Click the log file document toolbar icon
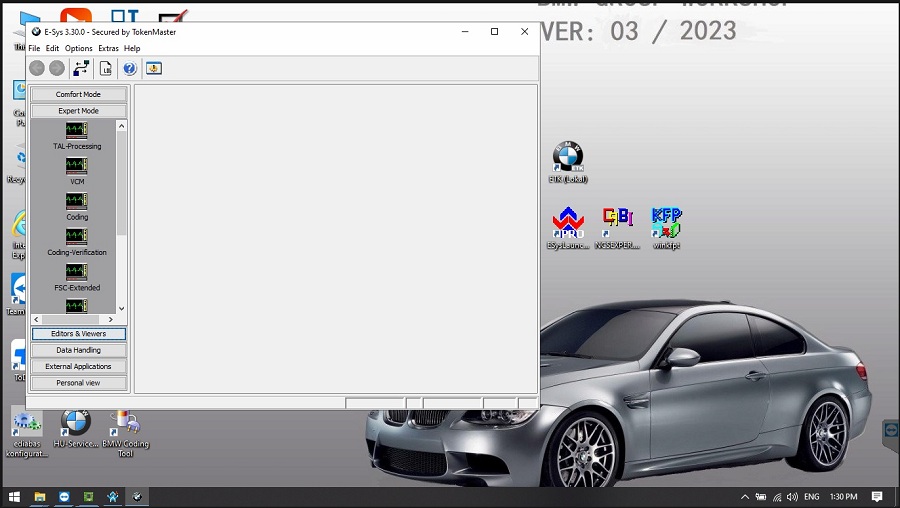This screenshot has width=900, height=508. coord(106,68)
